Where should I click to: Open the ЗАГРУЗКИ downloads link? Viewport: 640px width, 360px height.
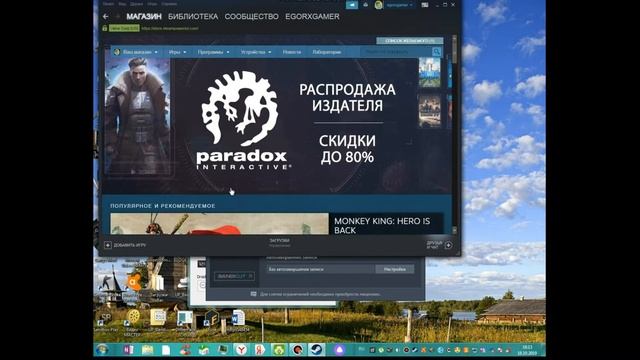click(280, 241)
